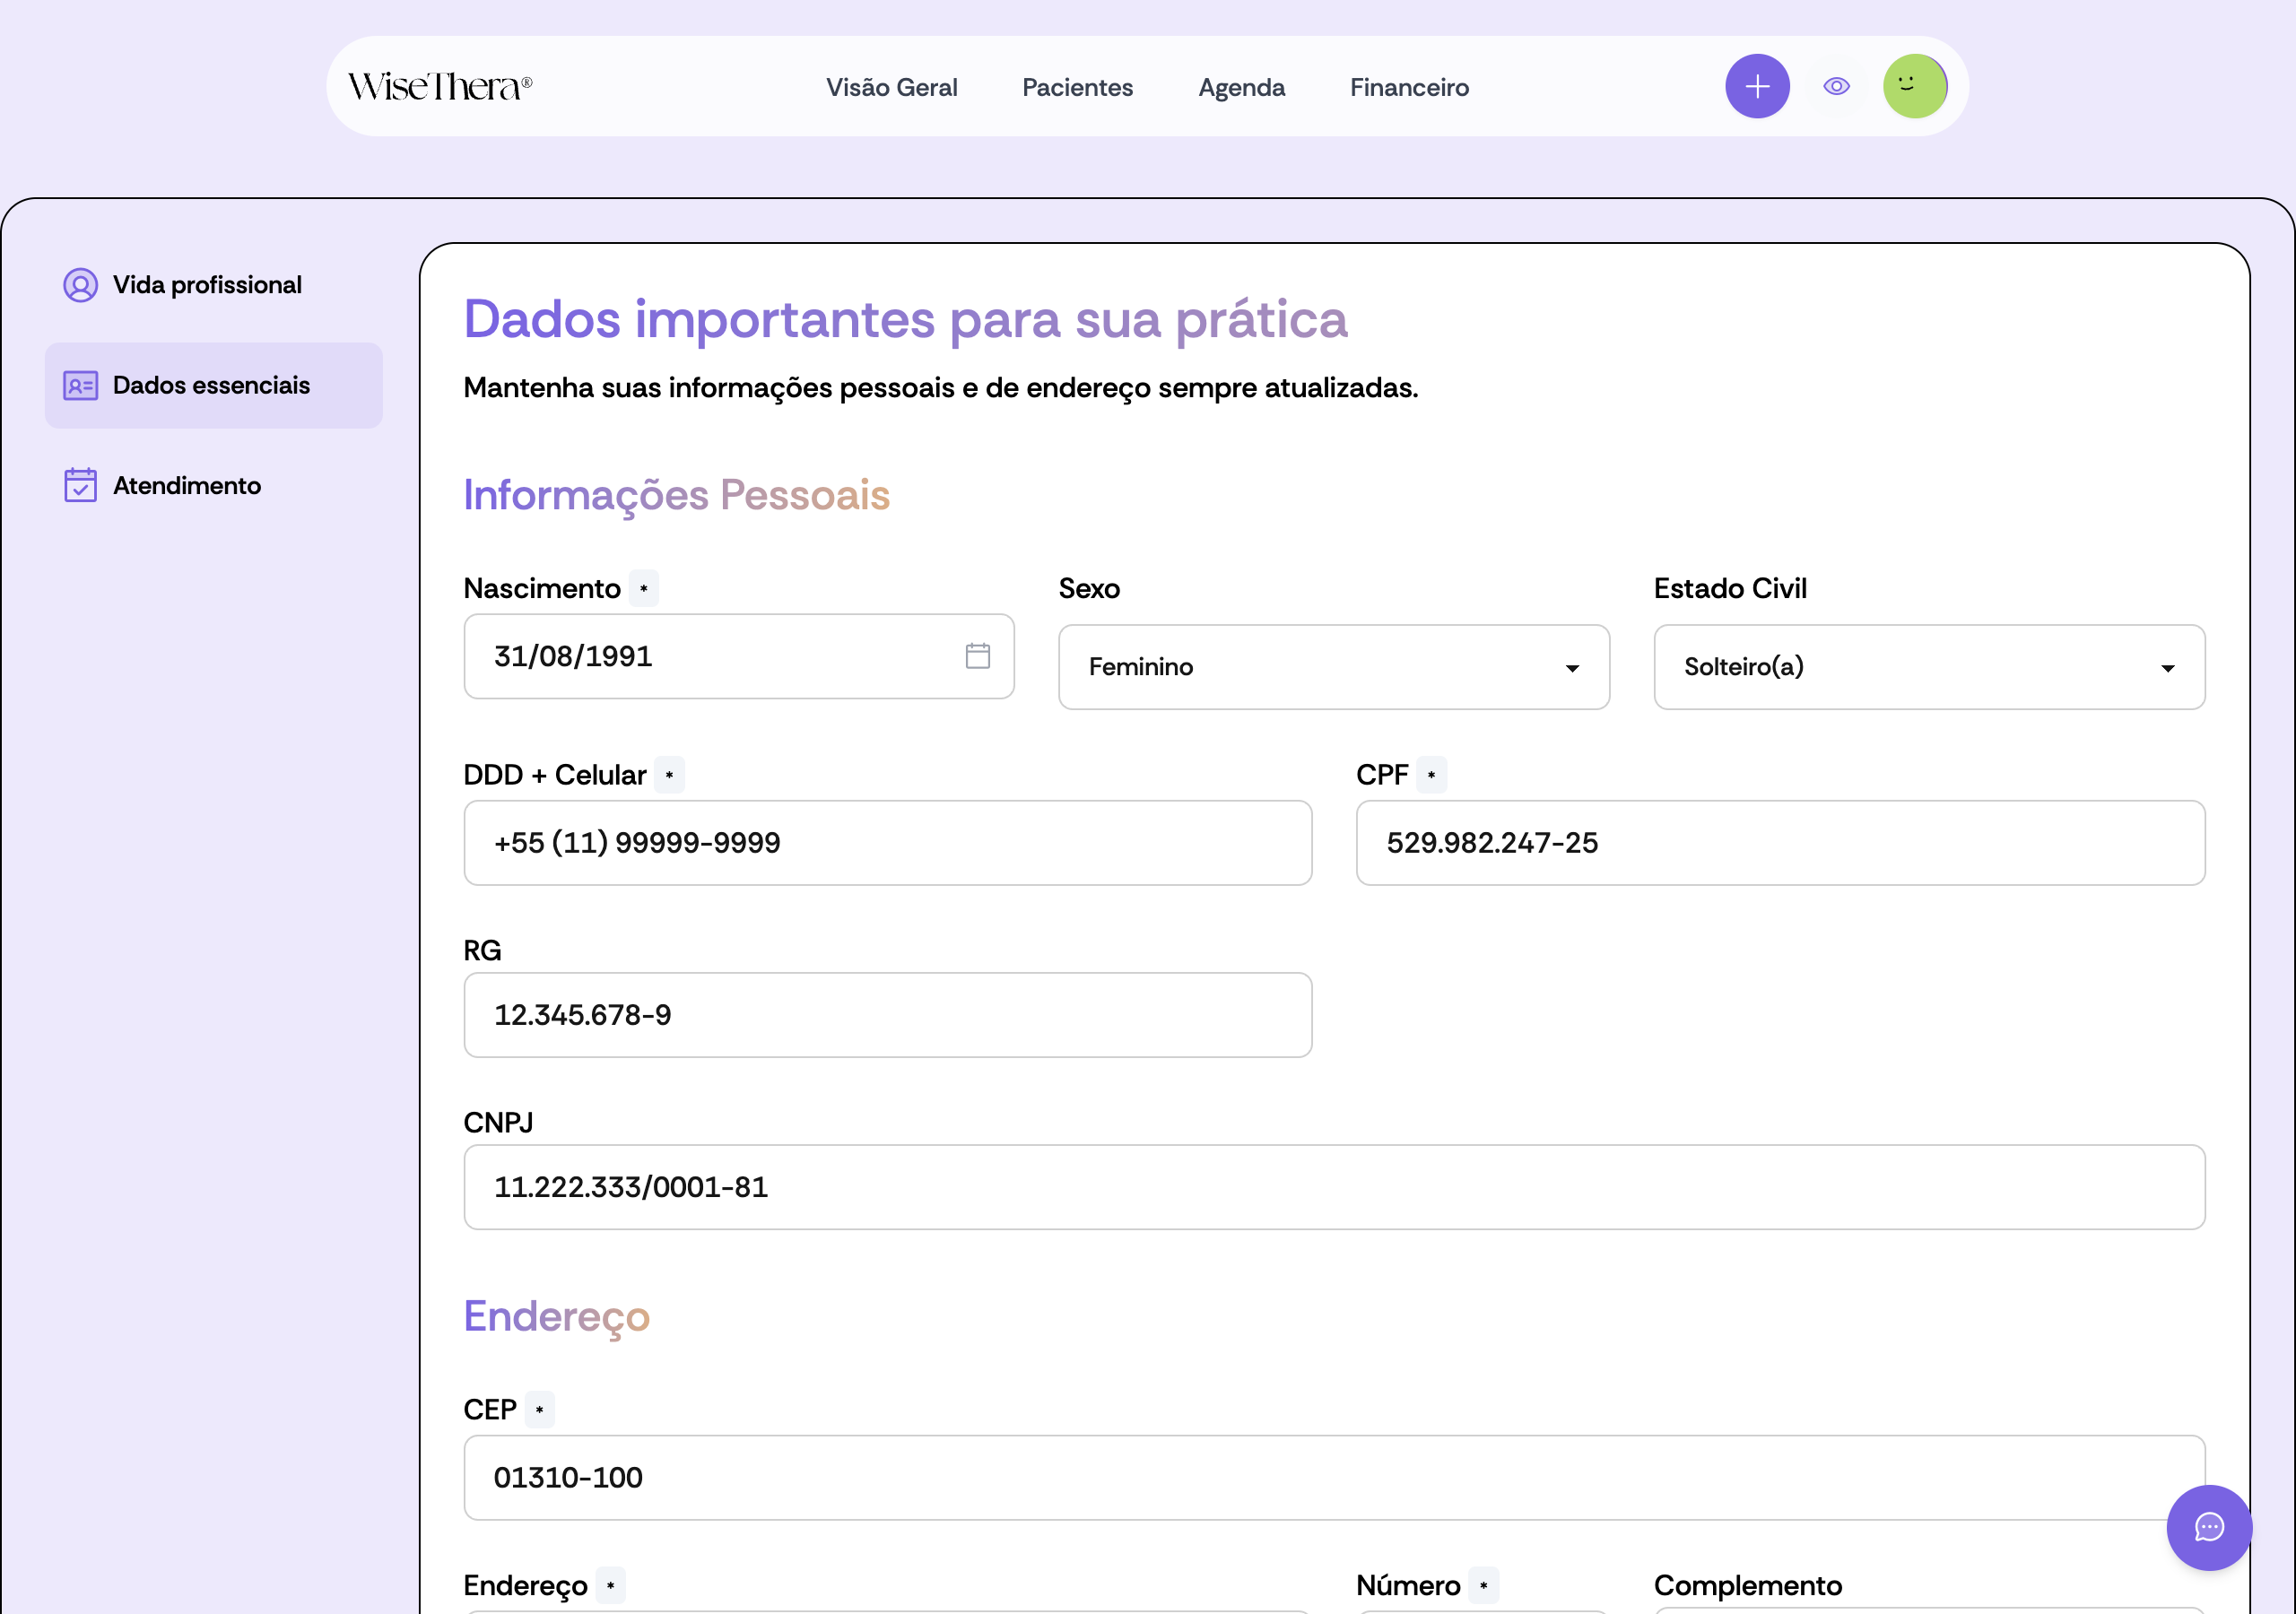Click the RG field 12.345.678-9
Image resolution: width=2296 pixels, height=1614 pixels.
point(887,1015)
